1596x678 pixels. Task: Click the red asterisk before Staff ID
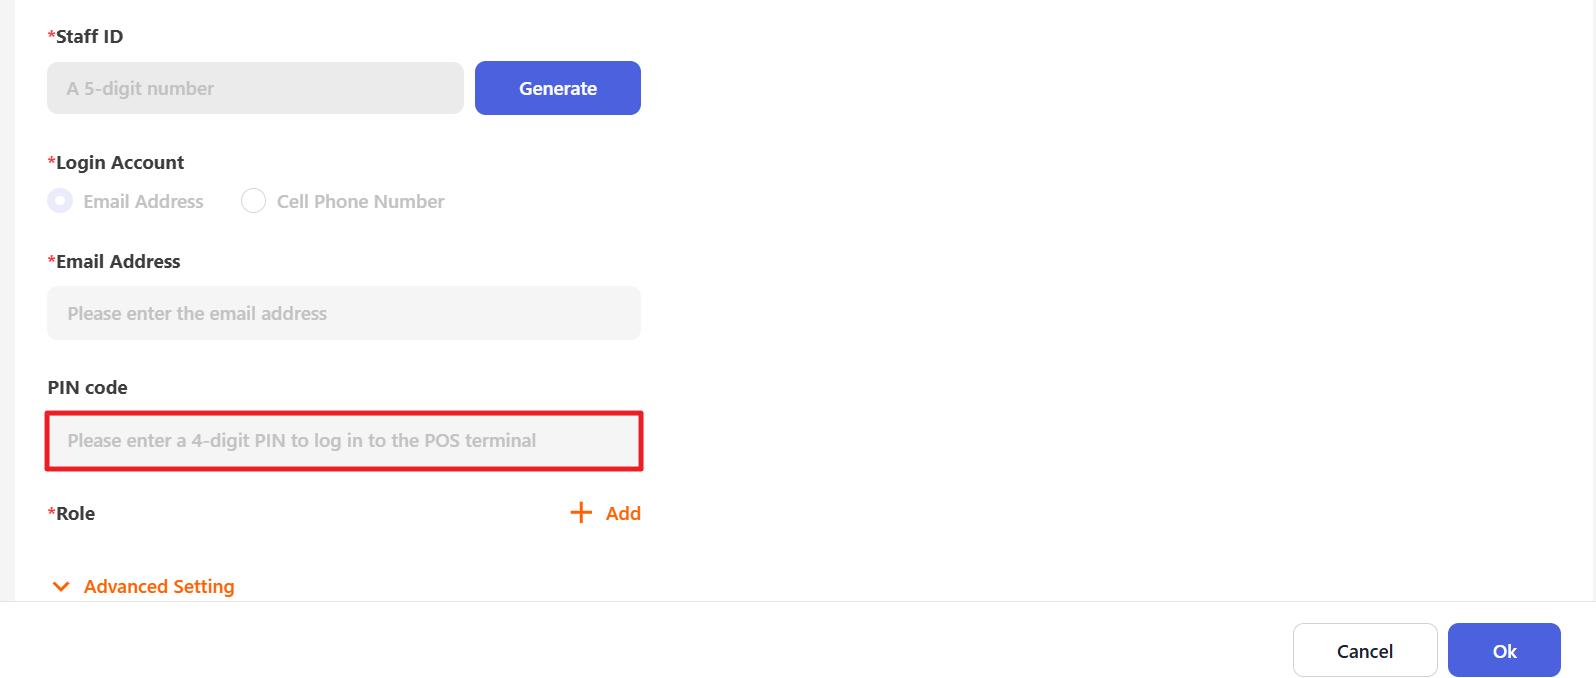click(x=51, y=37)
